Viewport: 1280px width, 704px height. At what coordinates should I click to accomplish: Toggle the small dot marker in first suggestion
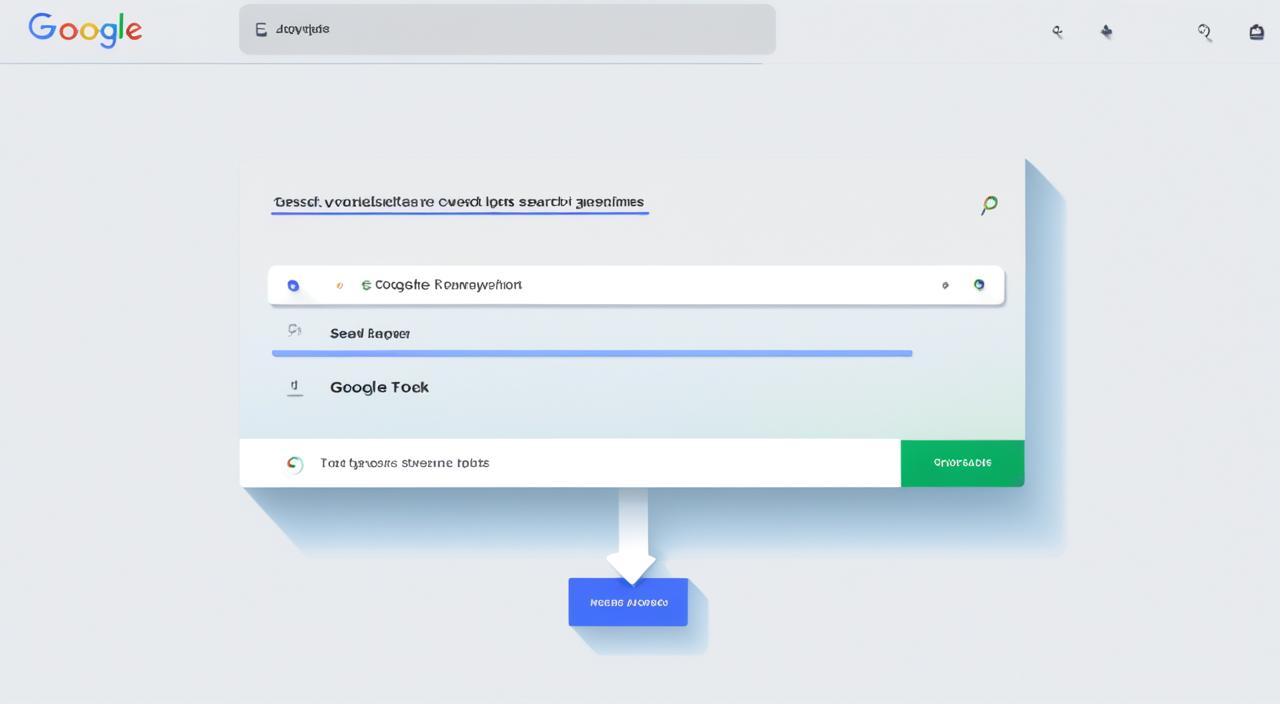(x=340, y=285)
